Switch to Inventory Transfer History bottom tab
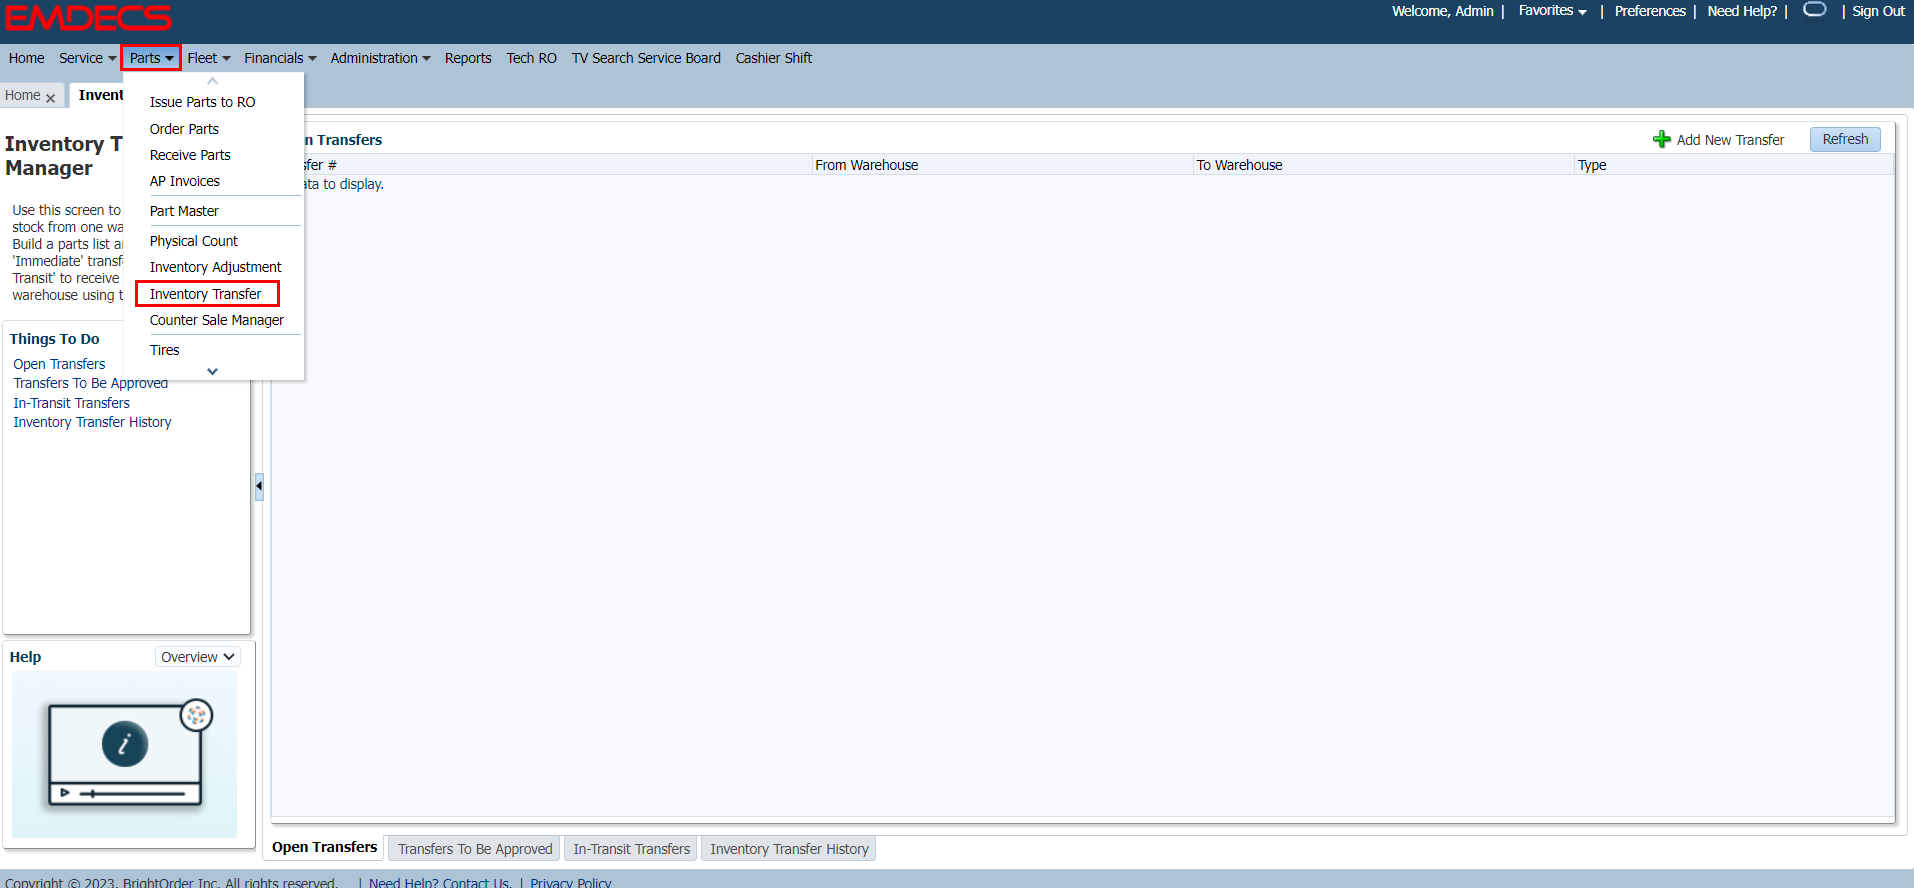 789,849
